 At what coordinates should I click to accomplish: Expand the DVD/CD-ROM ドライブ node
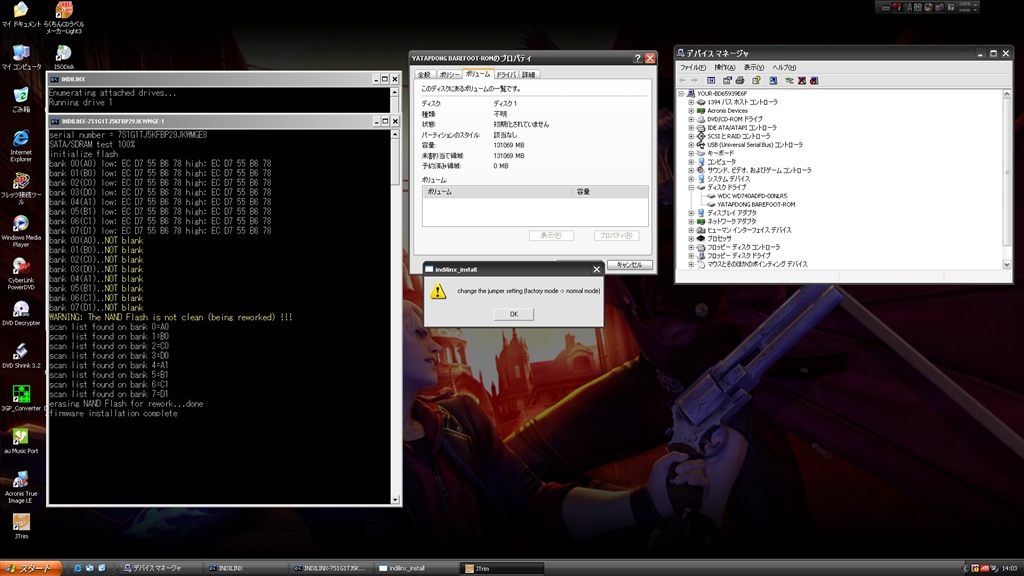click(691, 119)
